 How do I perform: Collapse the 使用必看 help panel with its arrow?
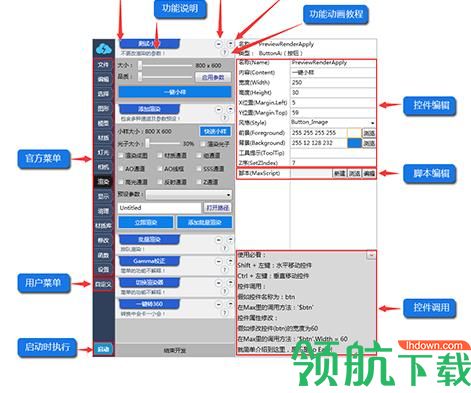[x=371, y=255]
